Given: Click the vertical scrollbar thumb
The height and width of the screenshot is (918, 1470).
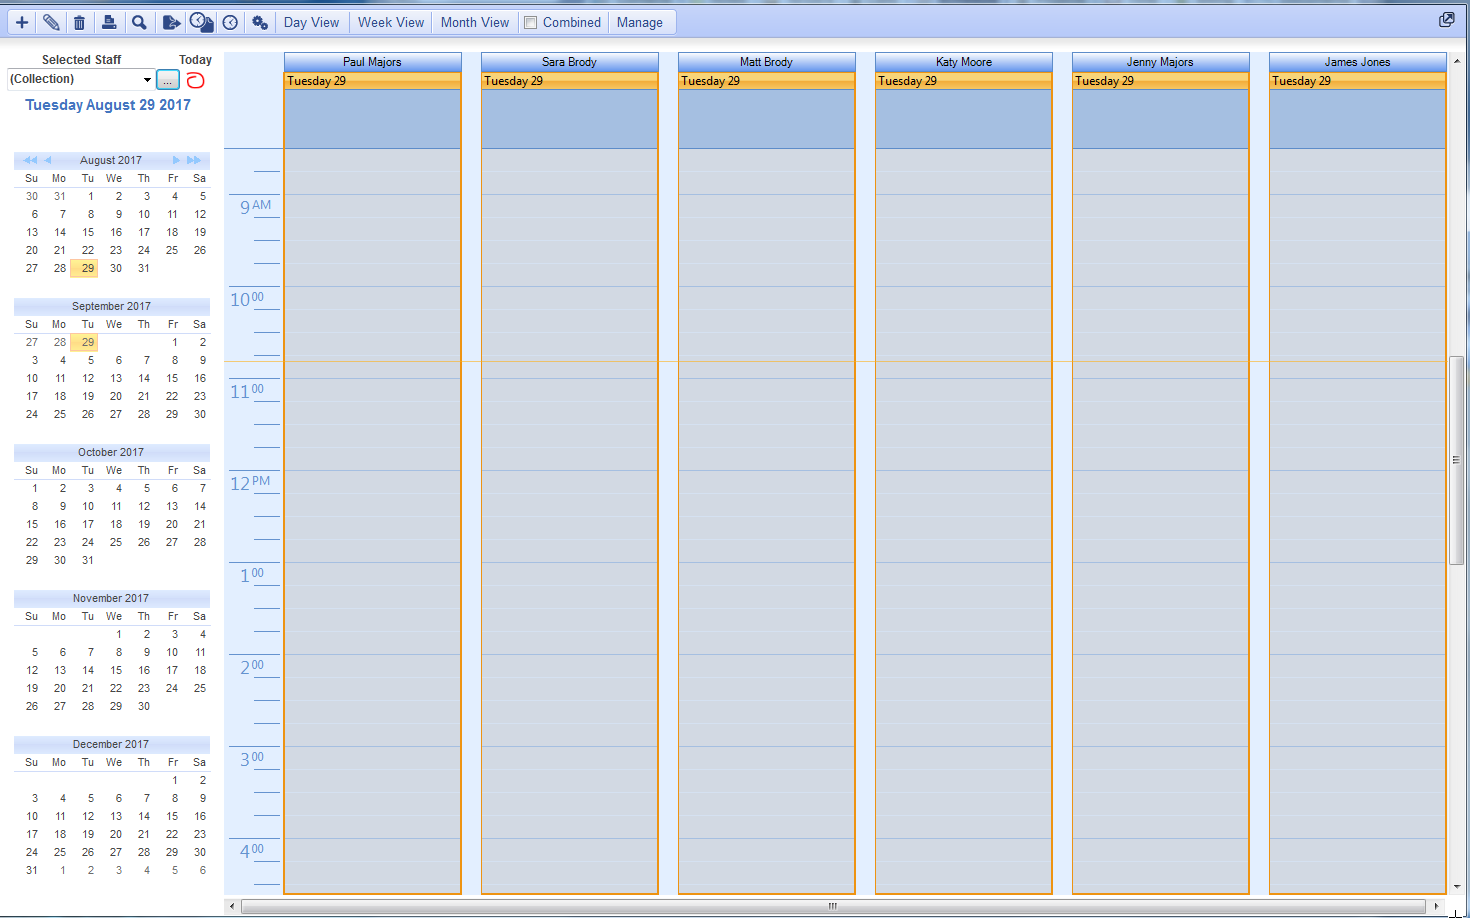Looking at the screenshot, I should [x=1456, y=460].
